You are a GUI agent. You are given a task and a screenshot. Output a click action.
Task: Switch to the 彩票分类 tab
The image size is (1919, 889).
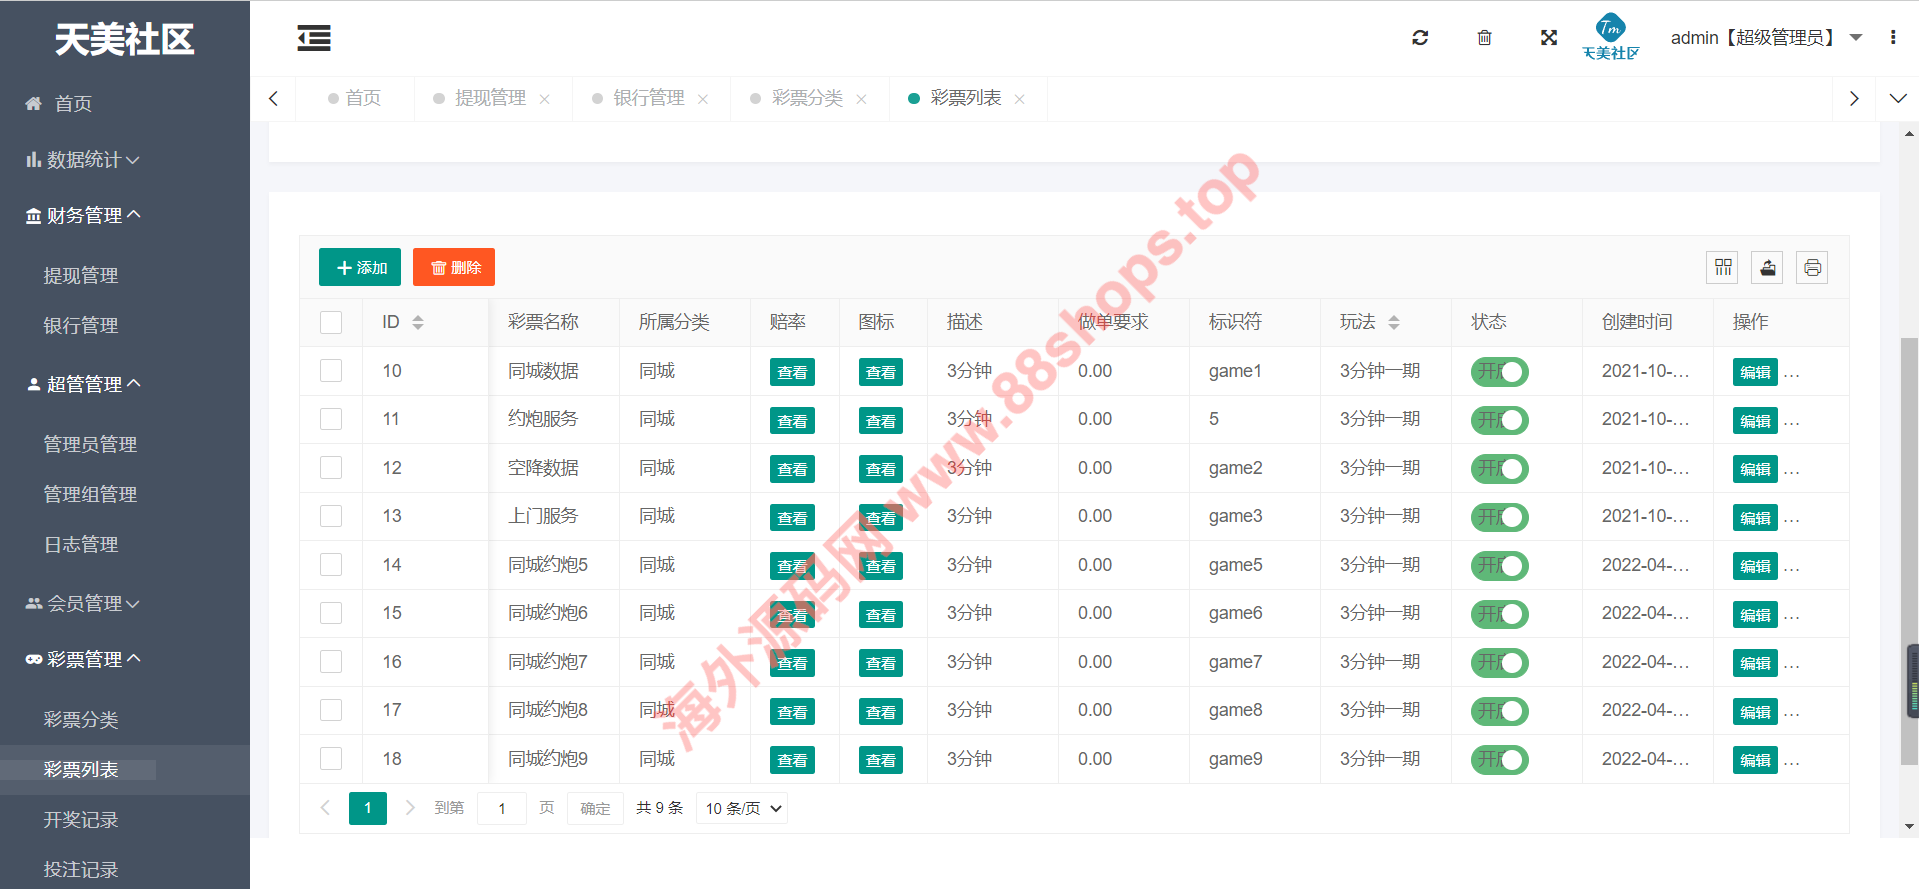(x=807, y=98)
